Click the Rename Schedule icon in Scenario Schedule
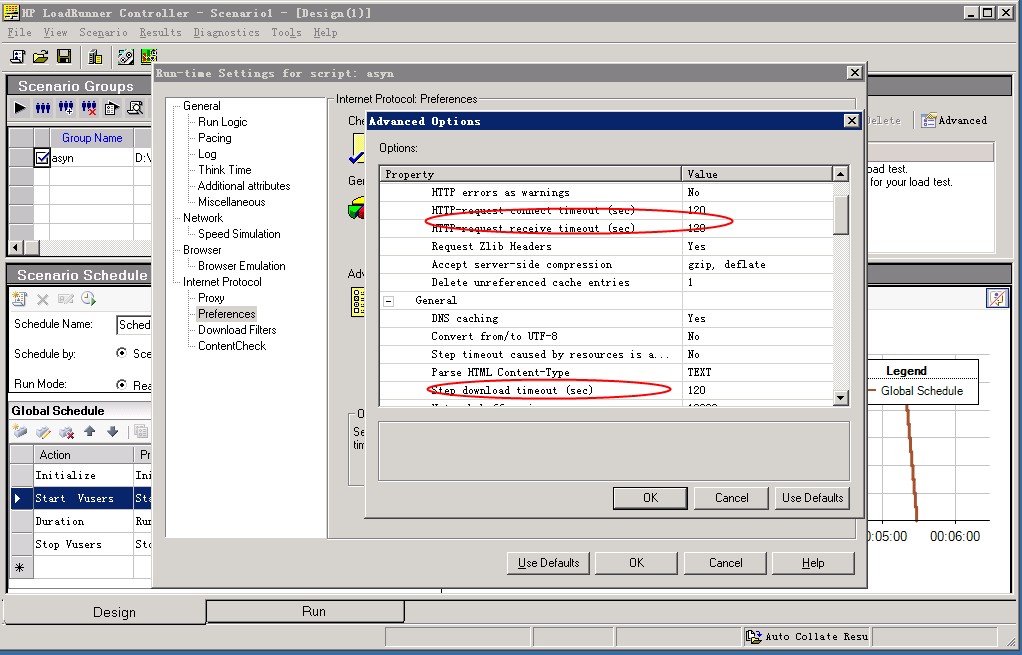The image size is (1022, 655). point(65,299)
